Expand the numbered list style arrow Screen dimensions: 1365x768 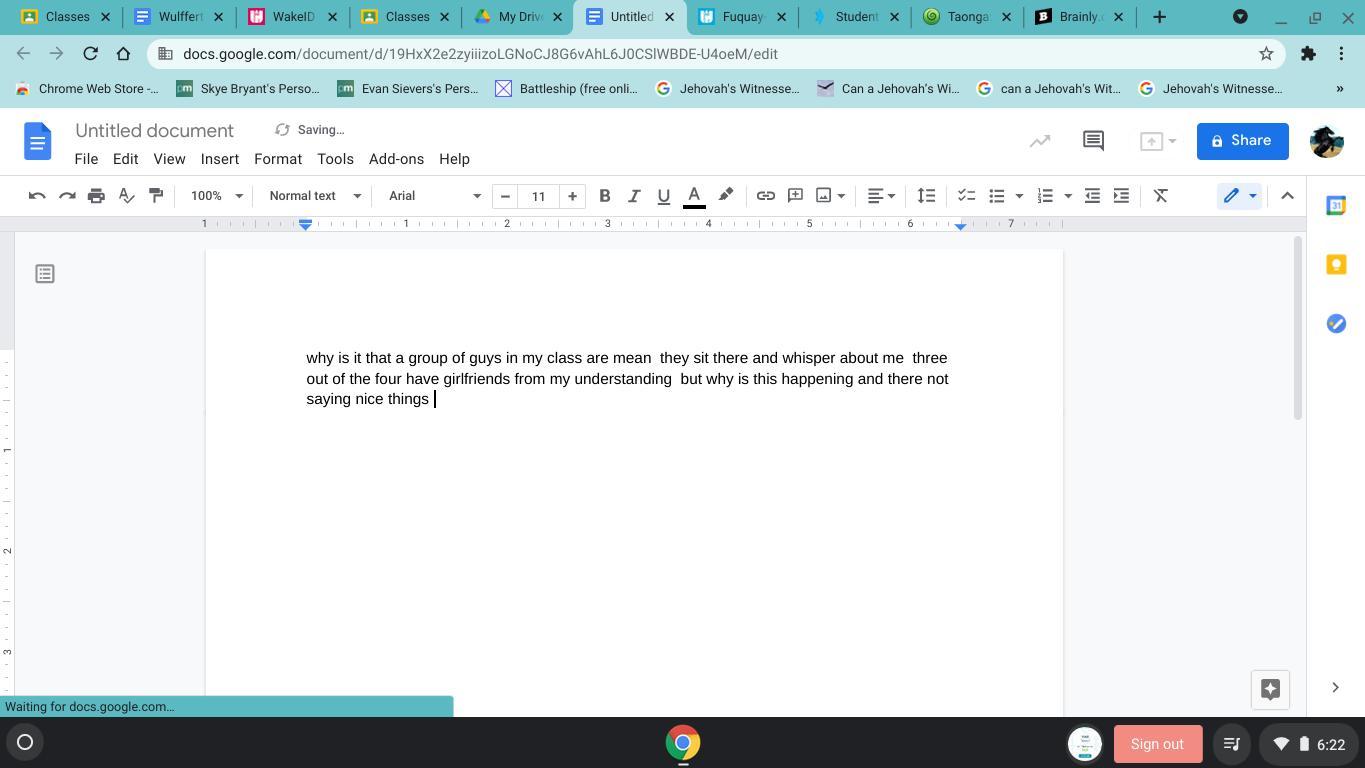(1068, 196)
